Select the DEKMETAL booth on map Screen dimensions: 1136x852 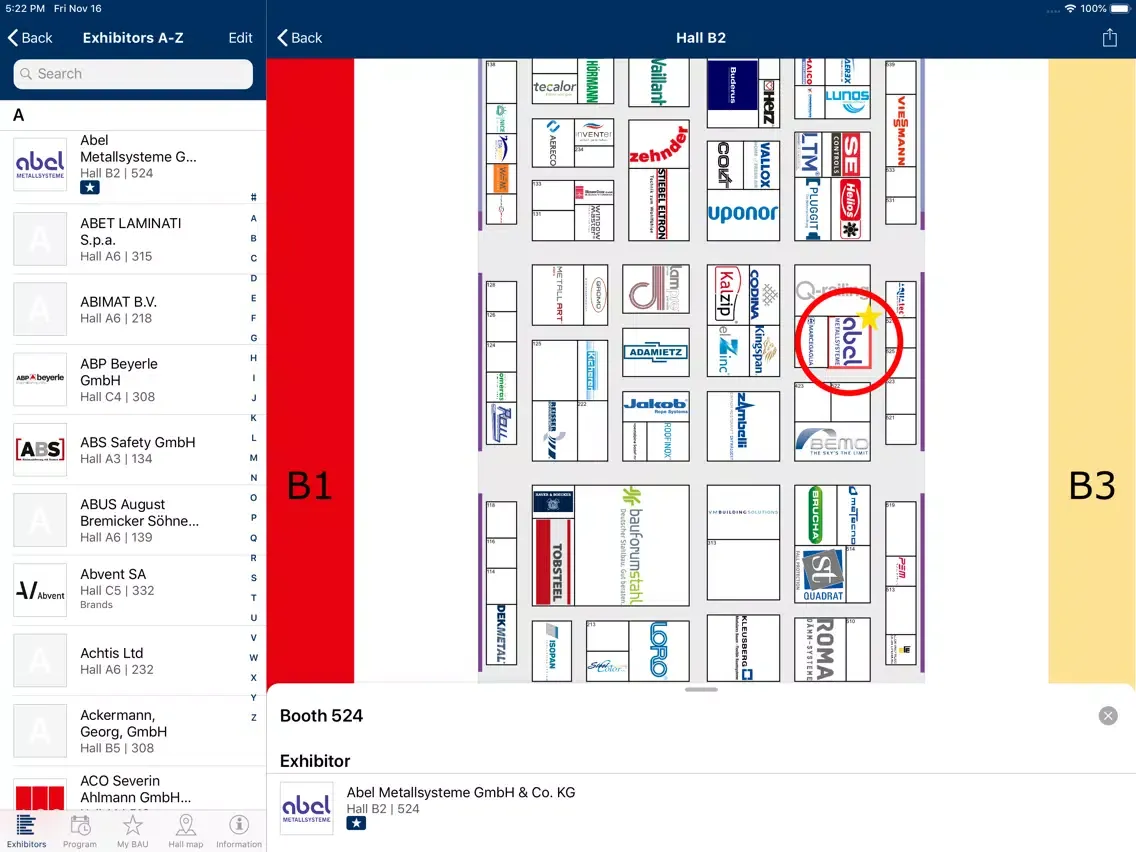coord(501,634)
